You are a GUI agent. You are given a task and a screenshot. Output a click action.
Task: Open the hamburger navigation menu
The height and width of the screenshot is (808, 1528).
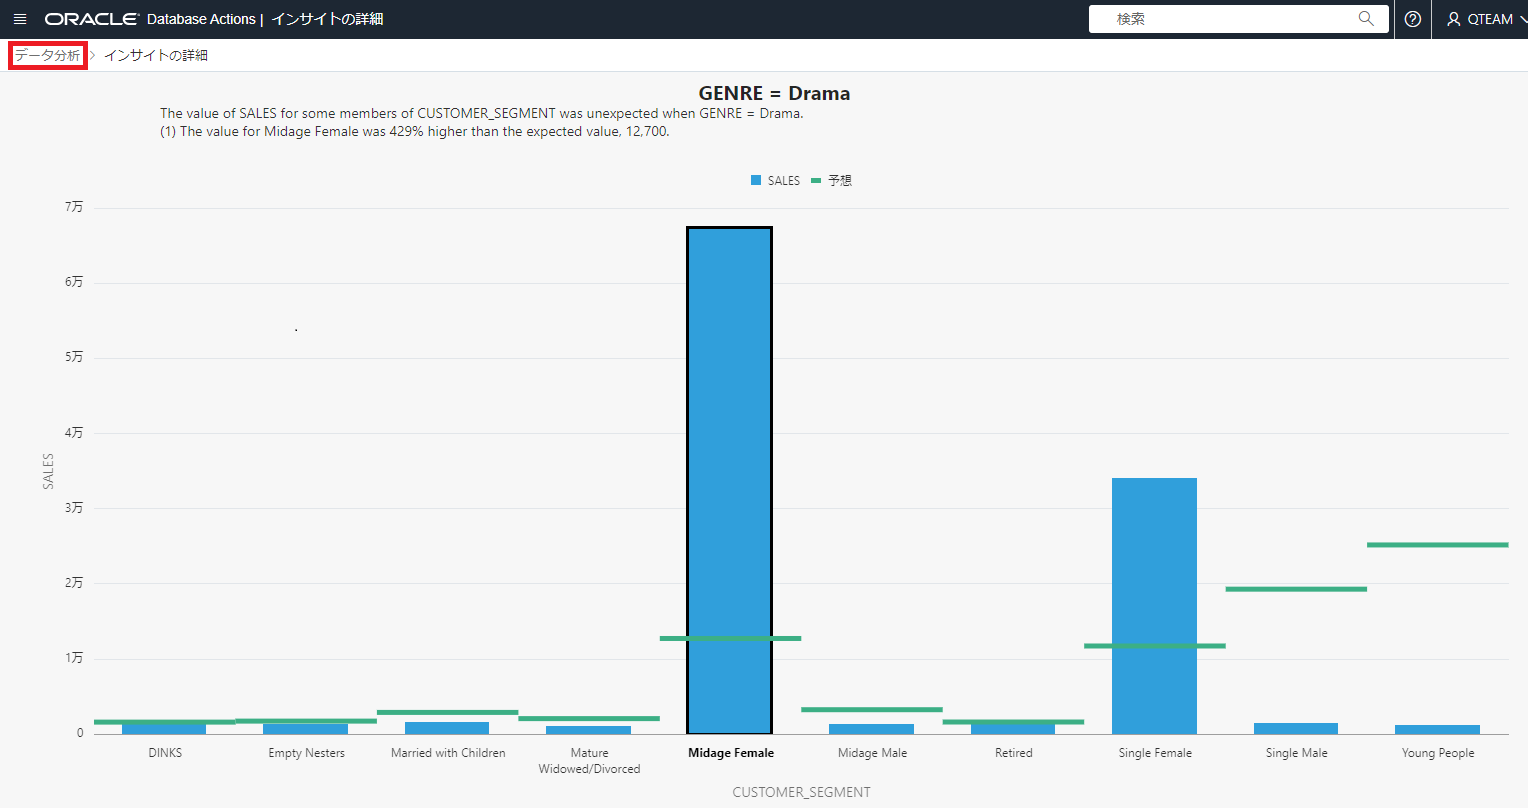20,19
